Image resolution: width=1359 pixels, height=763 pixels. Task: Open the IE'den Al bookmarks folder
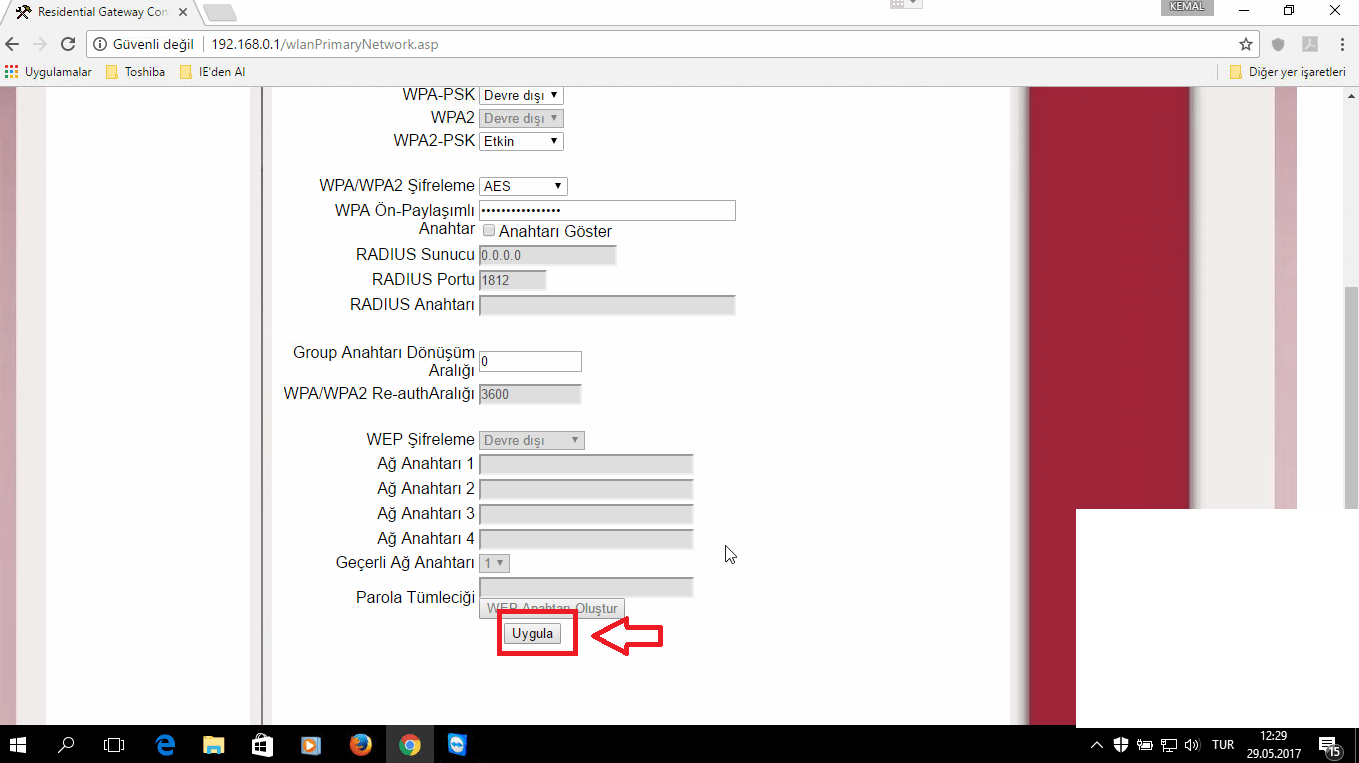[212, 72]
